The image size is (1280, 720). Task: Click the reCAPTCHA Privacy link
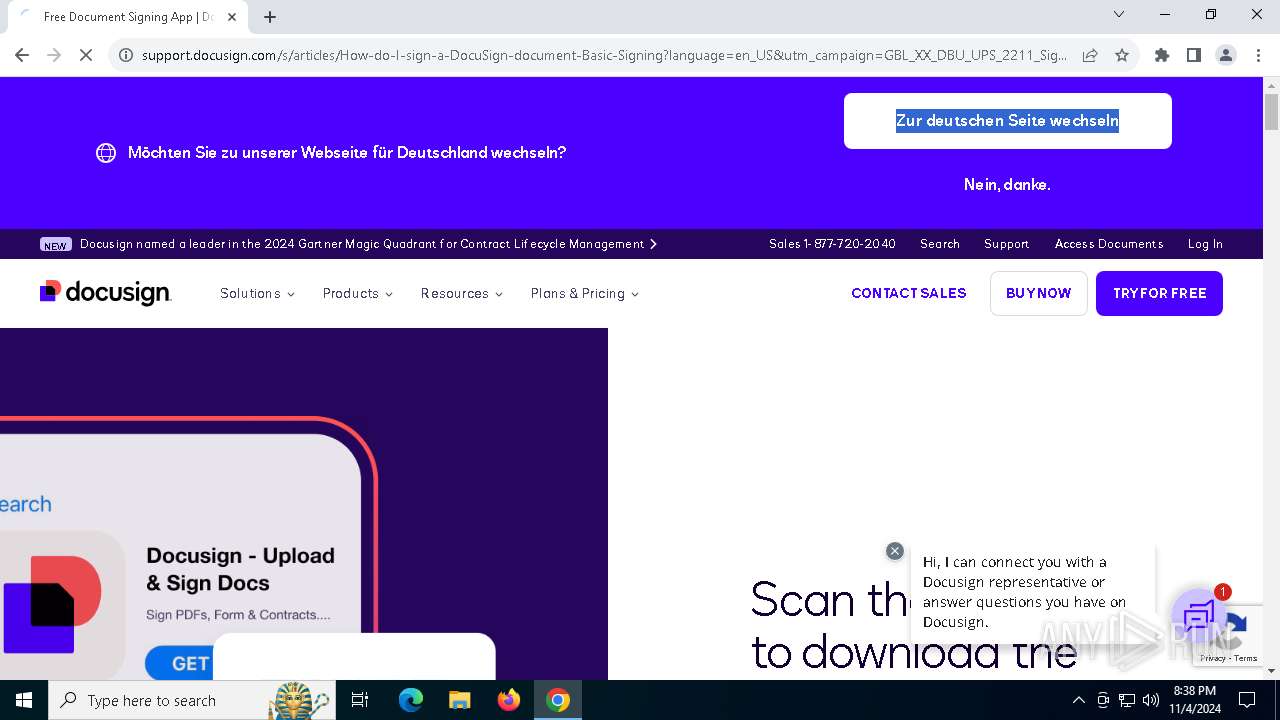click(1212, 658)
